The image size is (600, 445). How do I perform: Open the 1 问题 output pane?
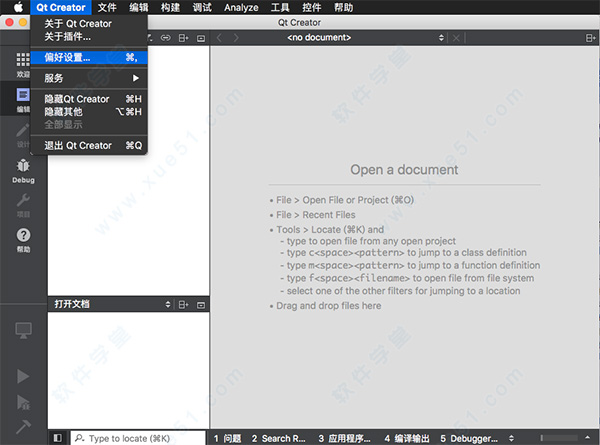(x=227, y=438)
